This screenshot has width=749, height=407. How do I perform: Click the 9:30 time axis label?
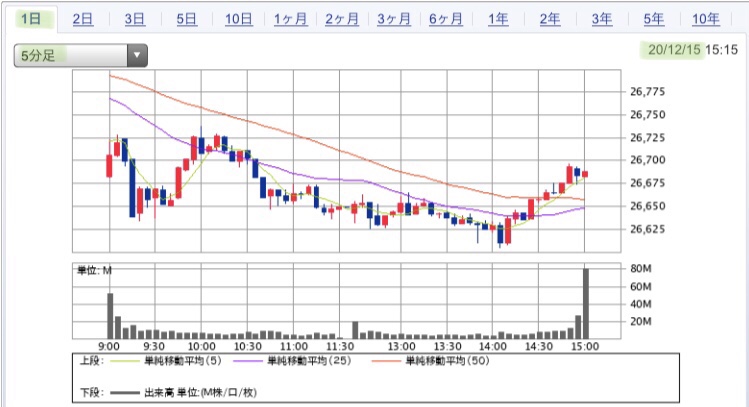[x=154, y=347]
